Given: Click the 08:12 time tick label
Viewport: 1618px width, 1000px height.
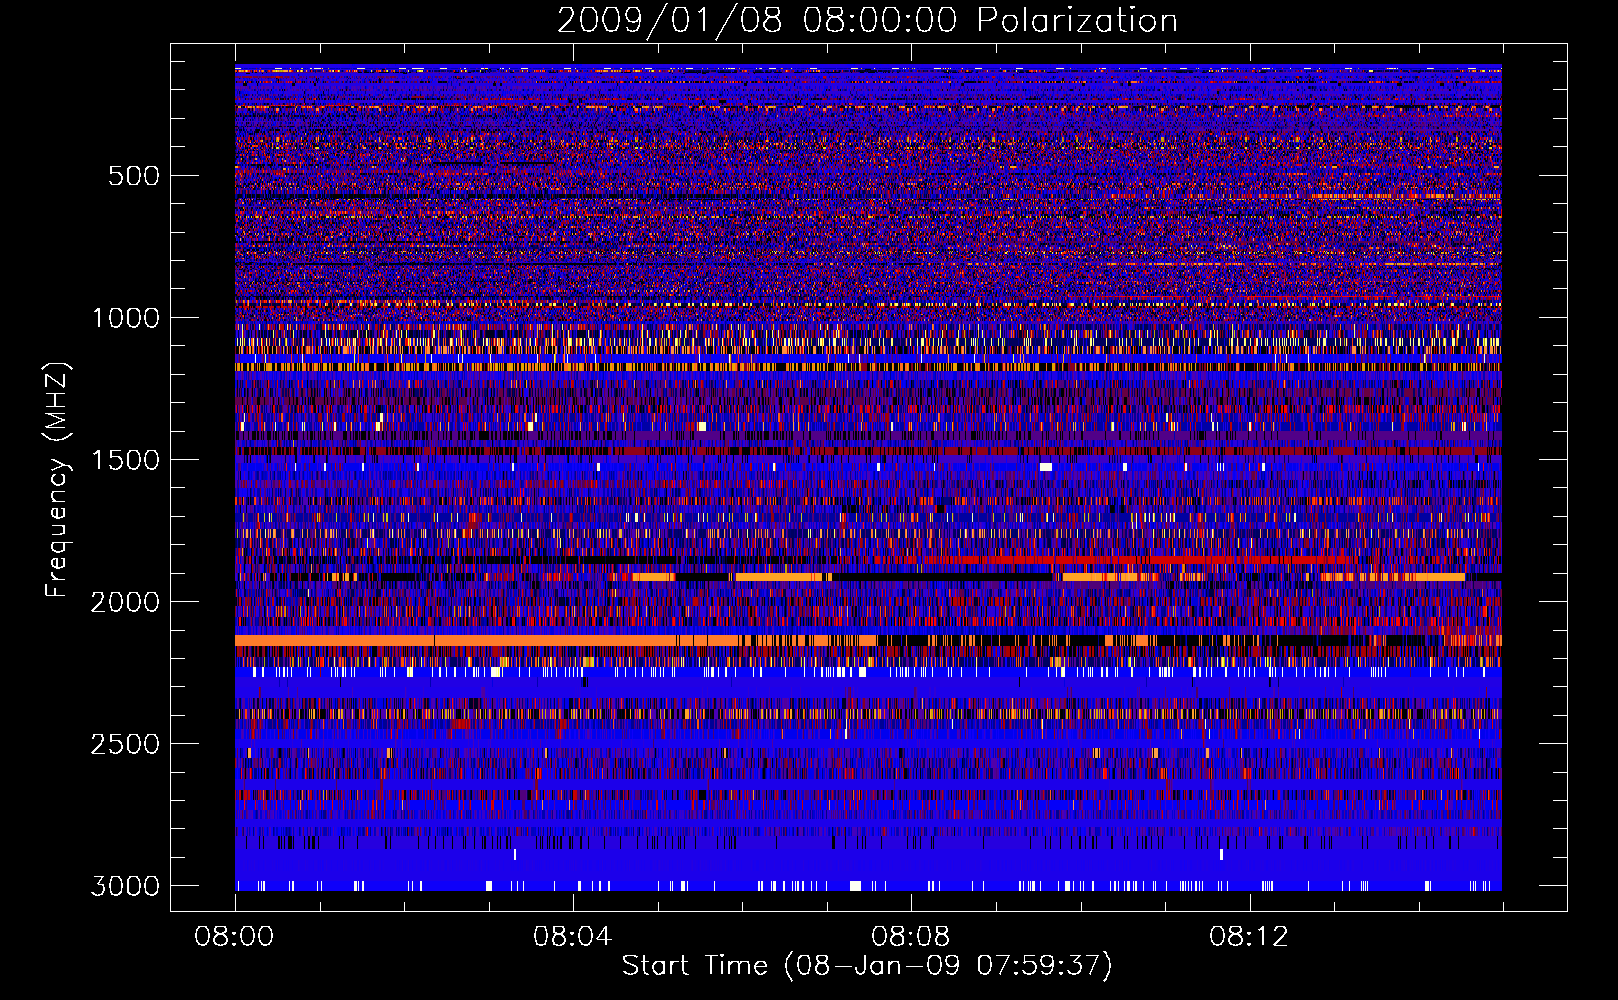Looking at the screenshot, I should tap(1248, 937).
